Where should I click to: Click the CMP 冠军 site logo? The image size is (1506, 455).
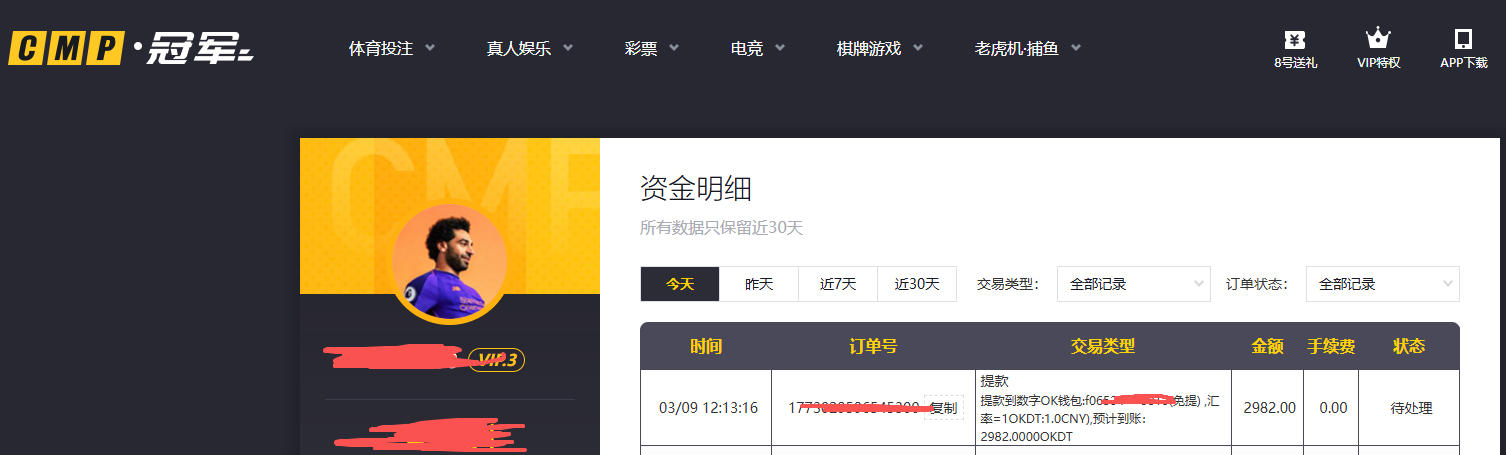(x=130, y=48)
